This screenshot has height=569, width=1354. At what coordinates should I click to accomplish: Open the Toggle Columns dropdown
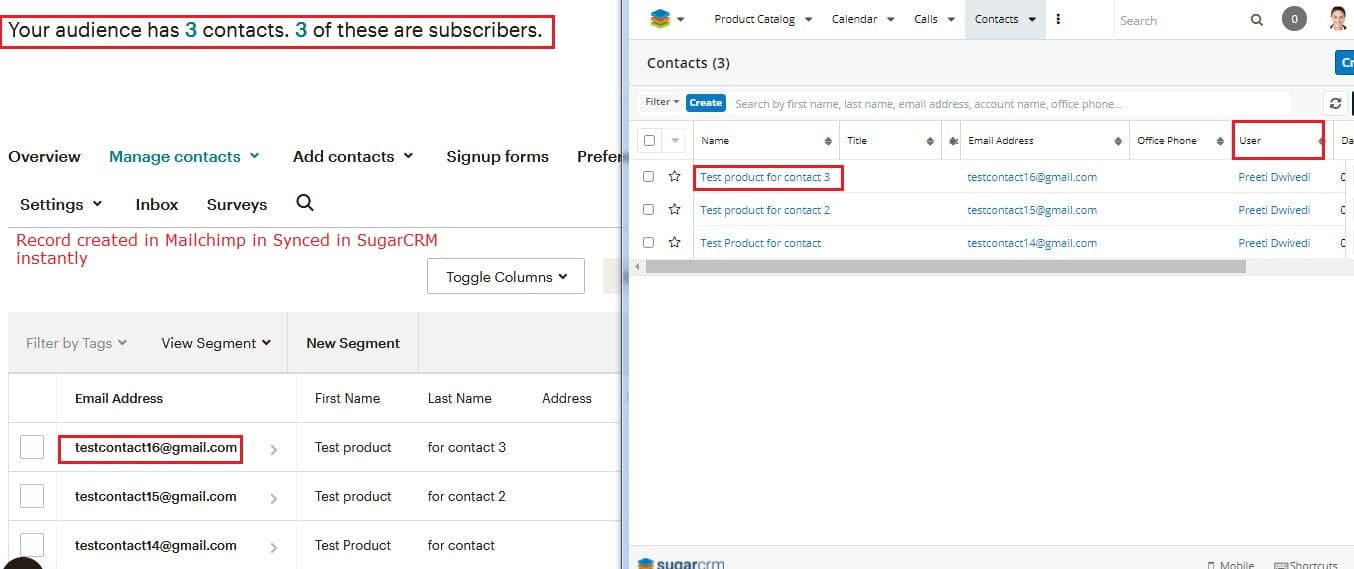click(x=505, y=277)
